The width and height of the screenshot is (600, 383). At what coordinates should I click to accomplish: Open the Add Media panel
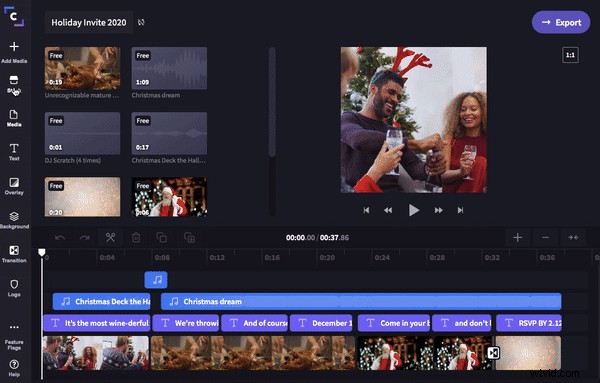14,52
